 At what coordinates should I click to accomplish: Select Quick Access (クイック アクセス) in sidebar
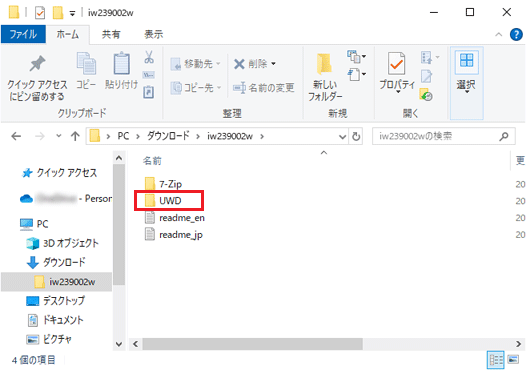[x=60, y=173]
